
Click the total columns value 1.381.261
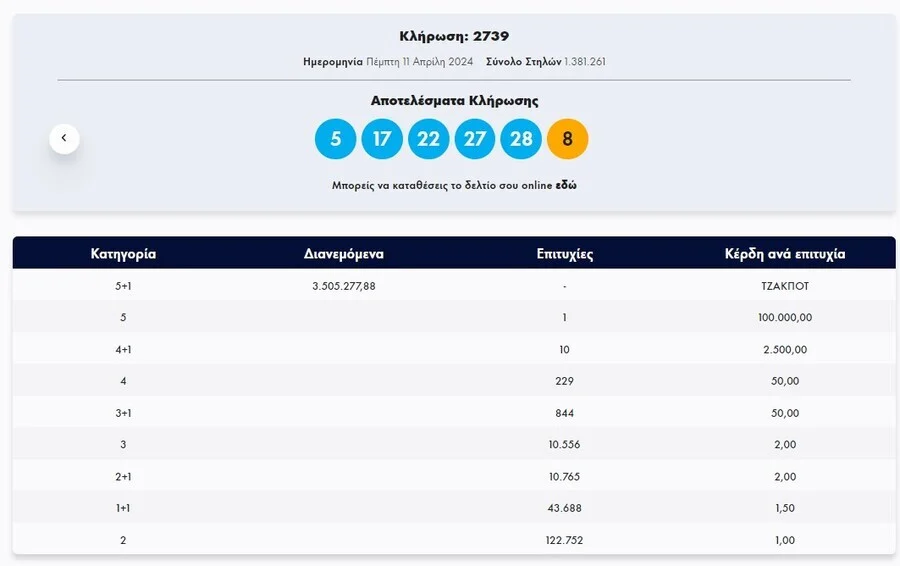point(585,62)
